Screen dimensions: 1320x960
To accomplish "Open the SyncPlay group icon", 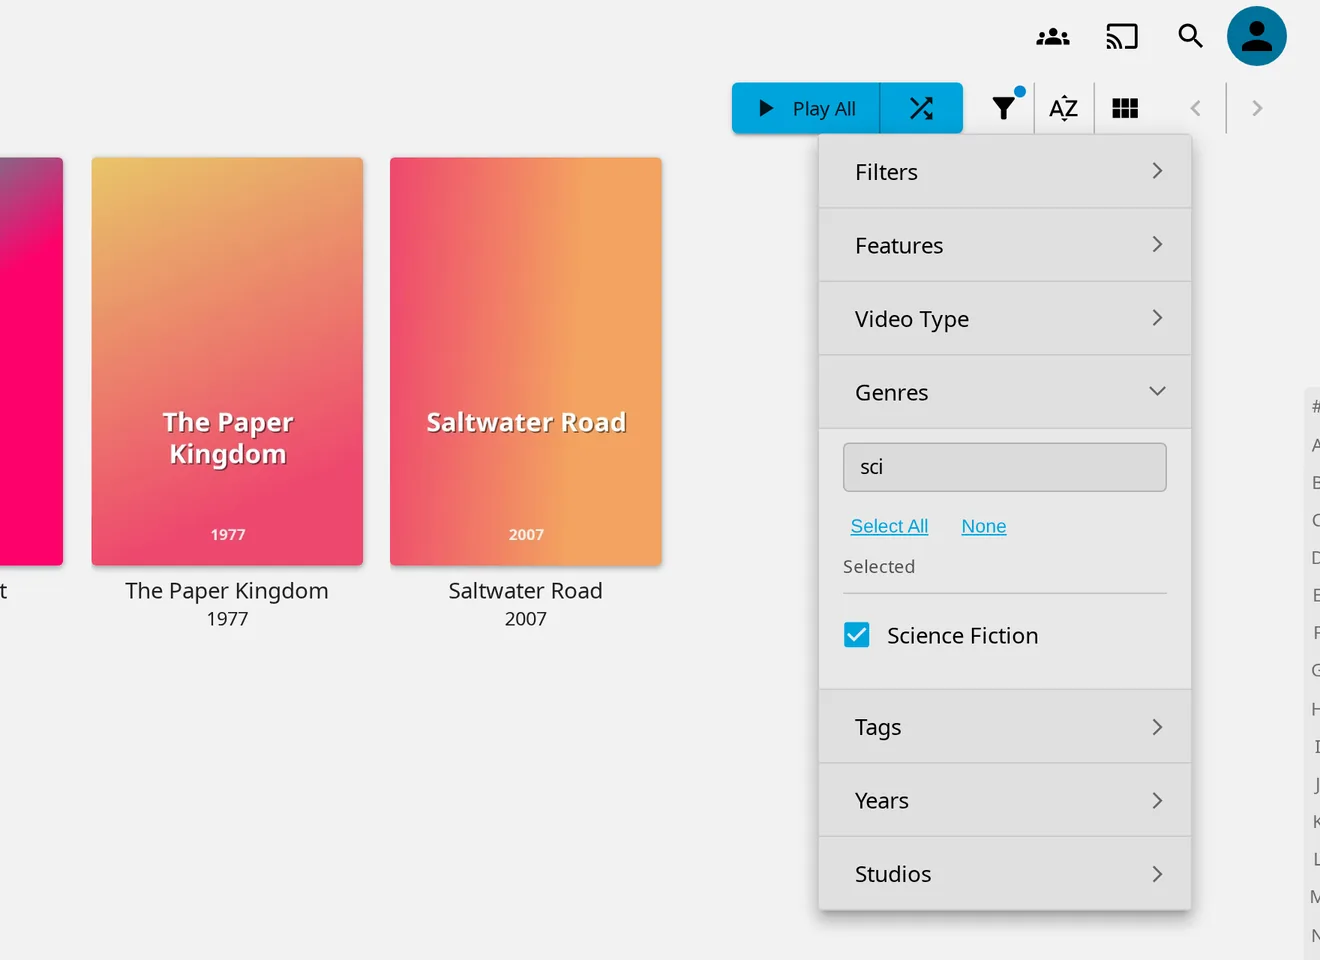I will (x=1053, y=37).
